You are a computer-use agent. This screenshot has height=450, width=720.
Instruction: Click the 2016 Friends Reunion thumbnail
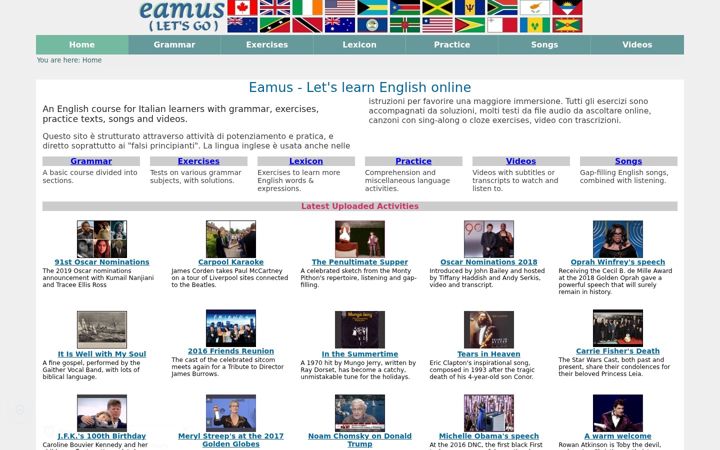(x=231, y=328)
